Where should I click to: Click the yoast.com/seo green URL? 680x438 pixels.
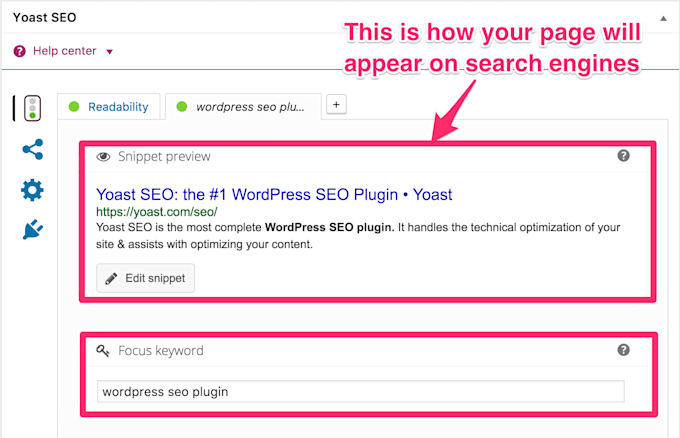pyautogui.click(x=156, y=212)
